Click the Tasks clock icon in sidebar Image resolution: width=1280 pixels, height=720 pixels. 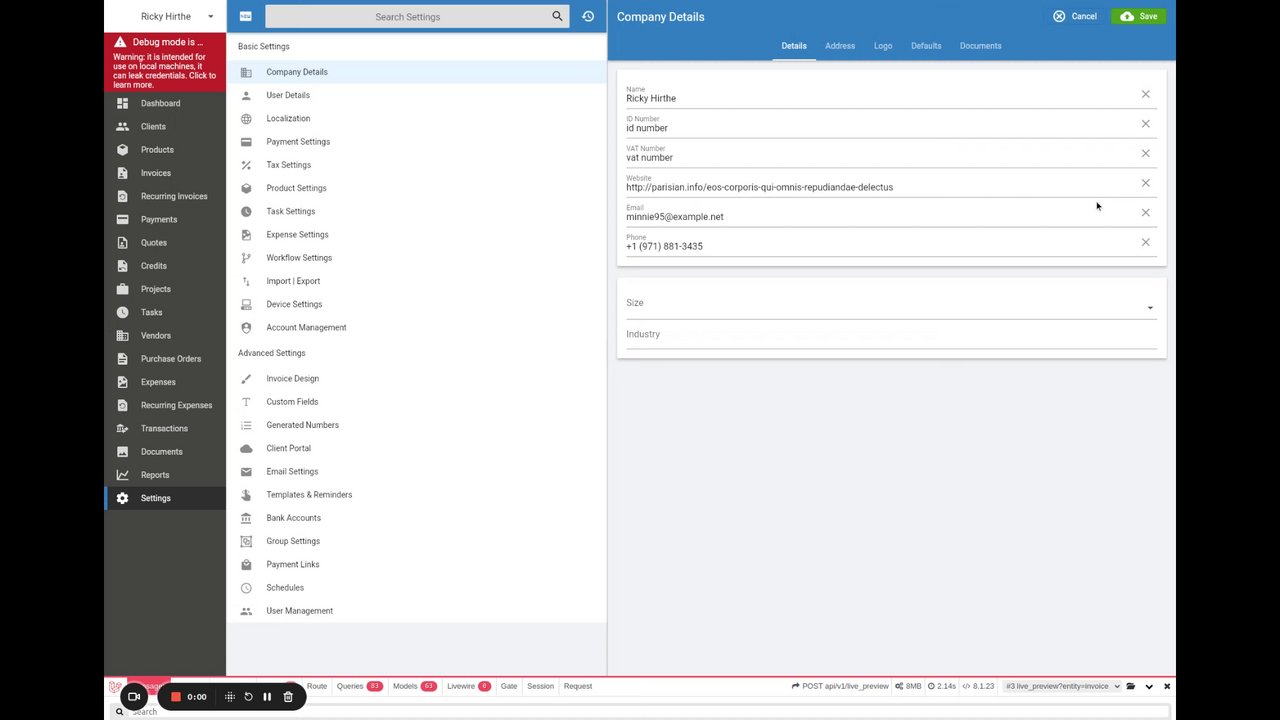coord(122,312)
